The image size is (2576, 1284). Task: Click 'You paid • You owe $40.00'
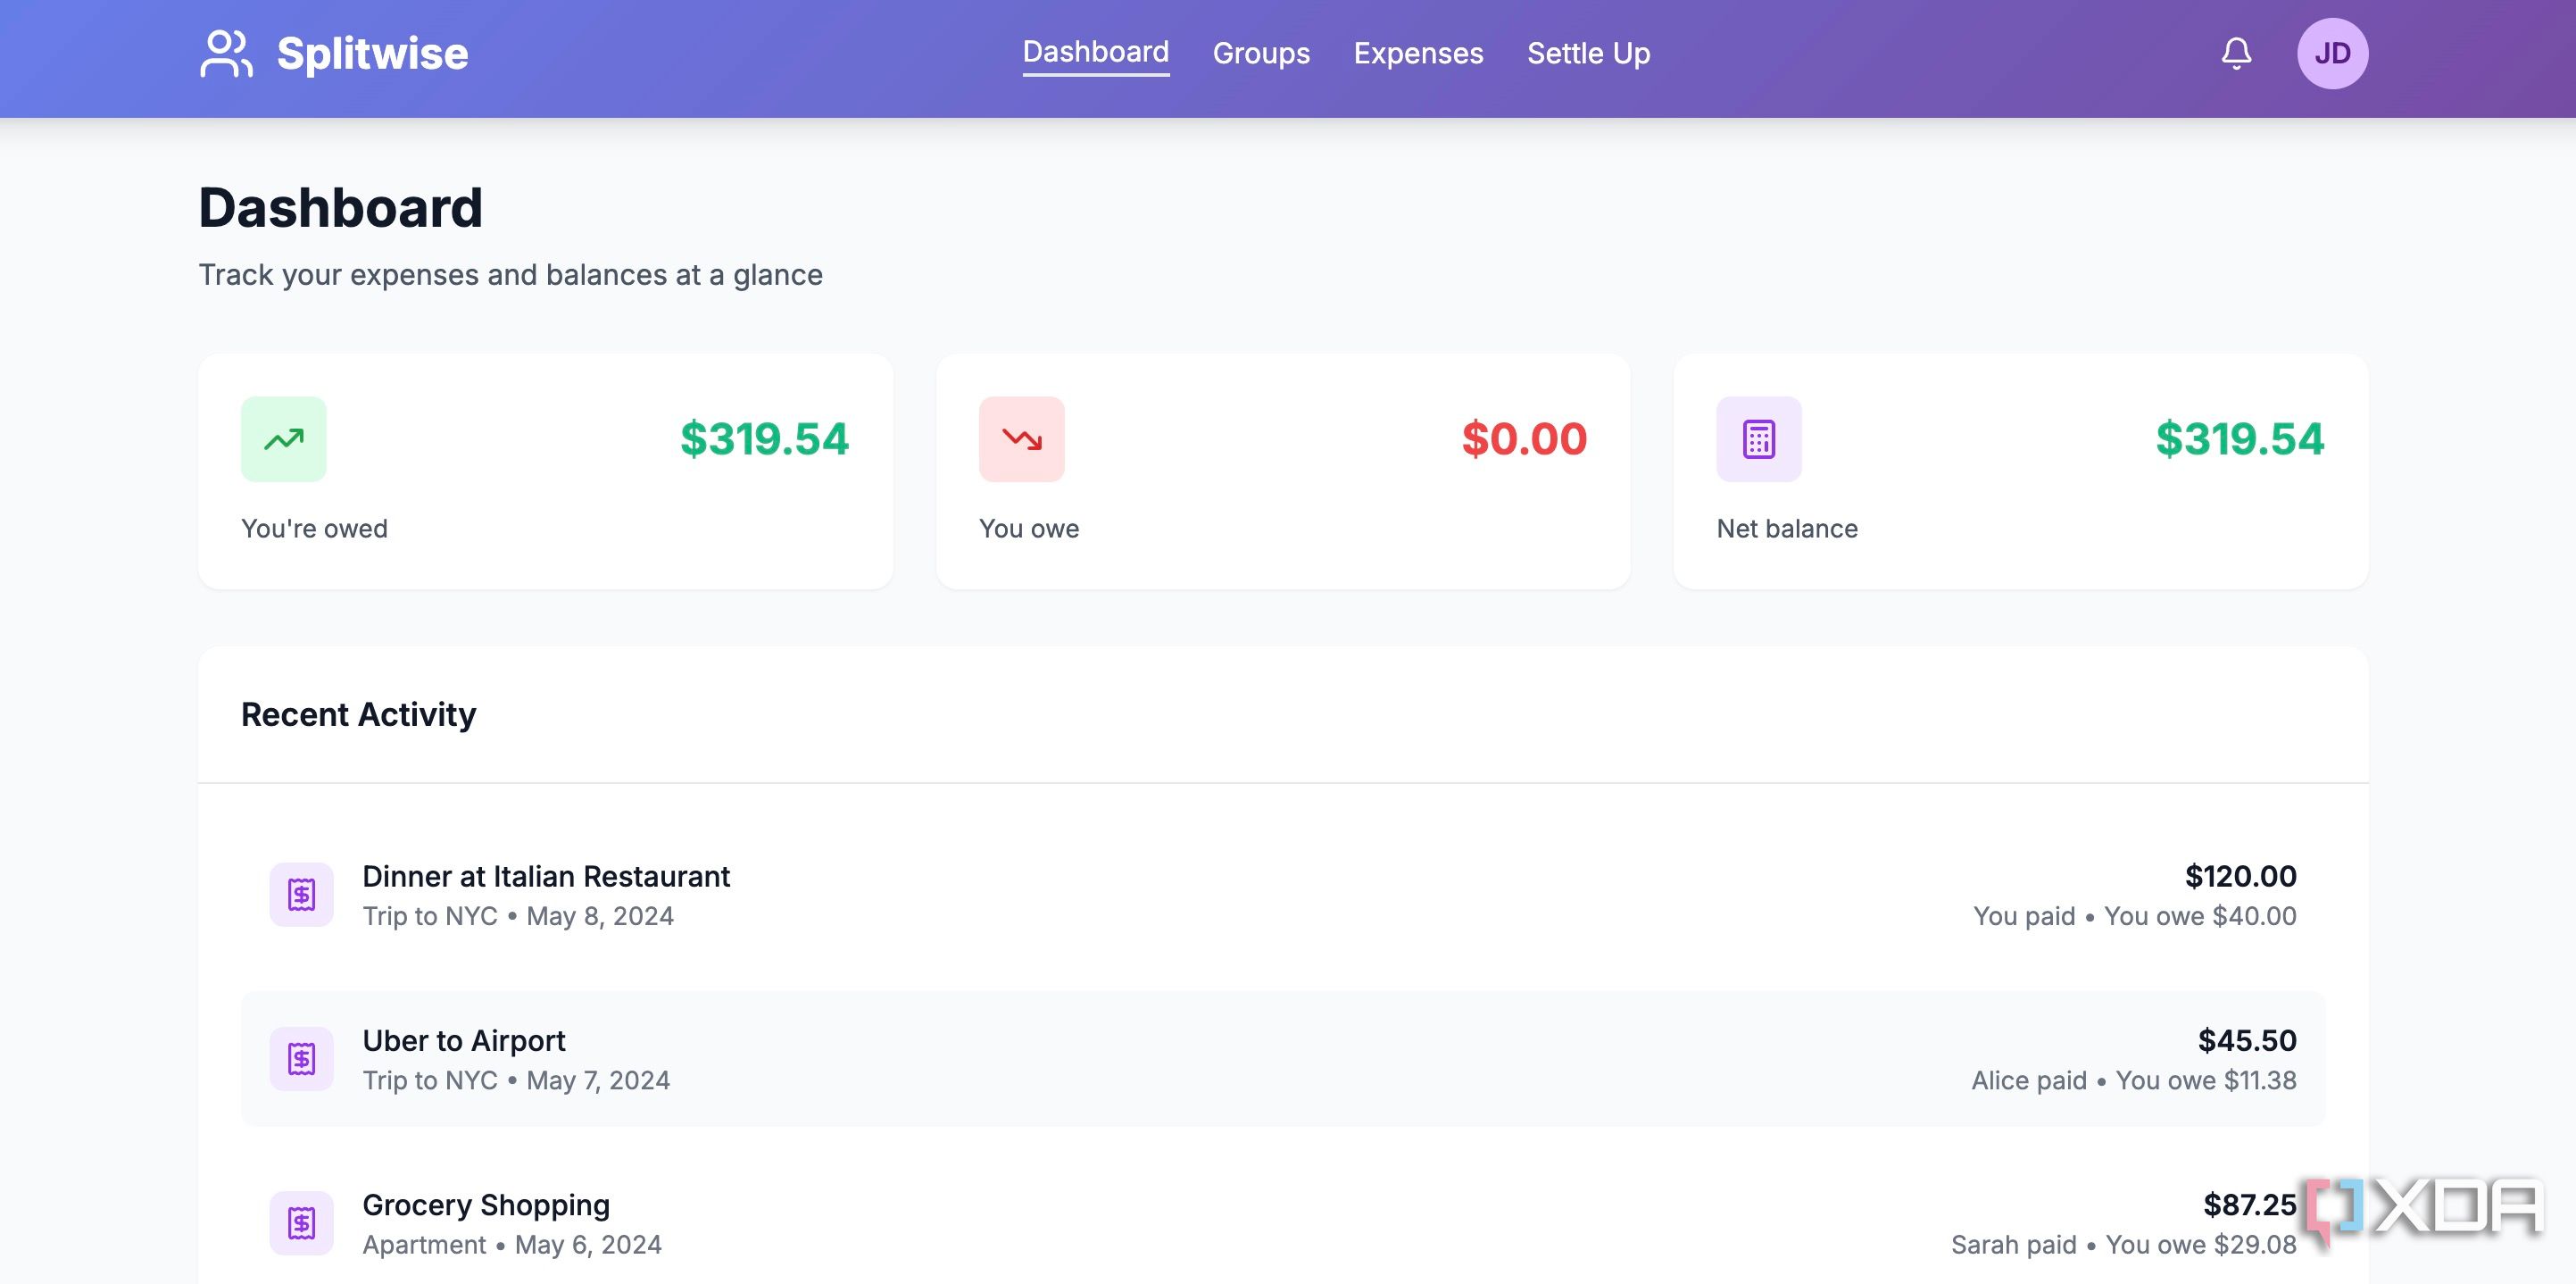click(x=2135, y=916)
